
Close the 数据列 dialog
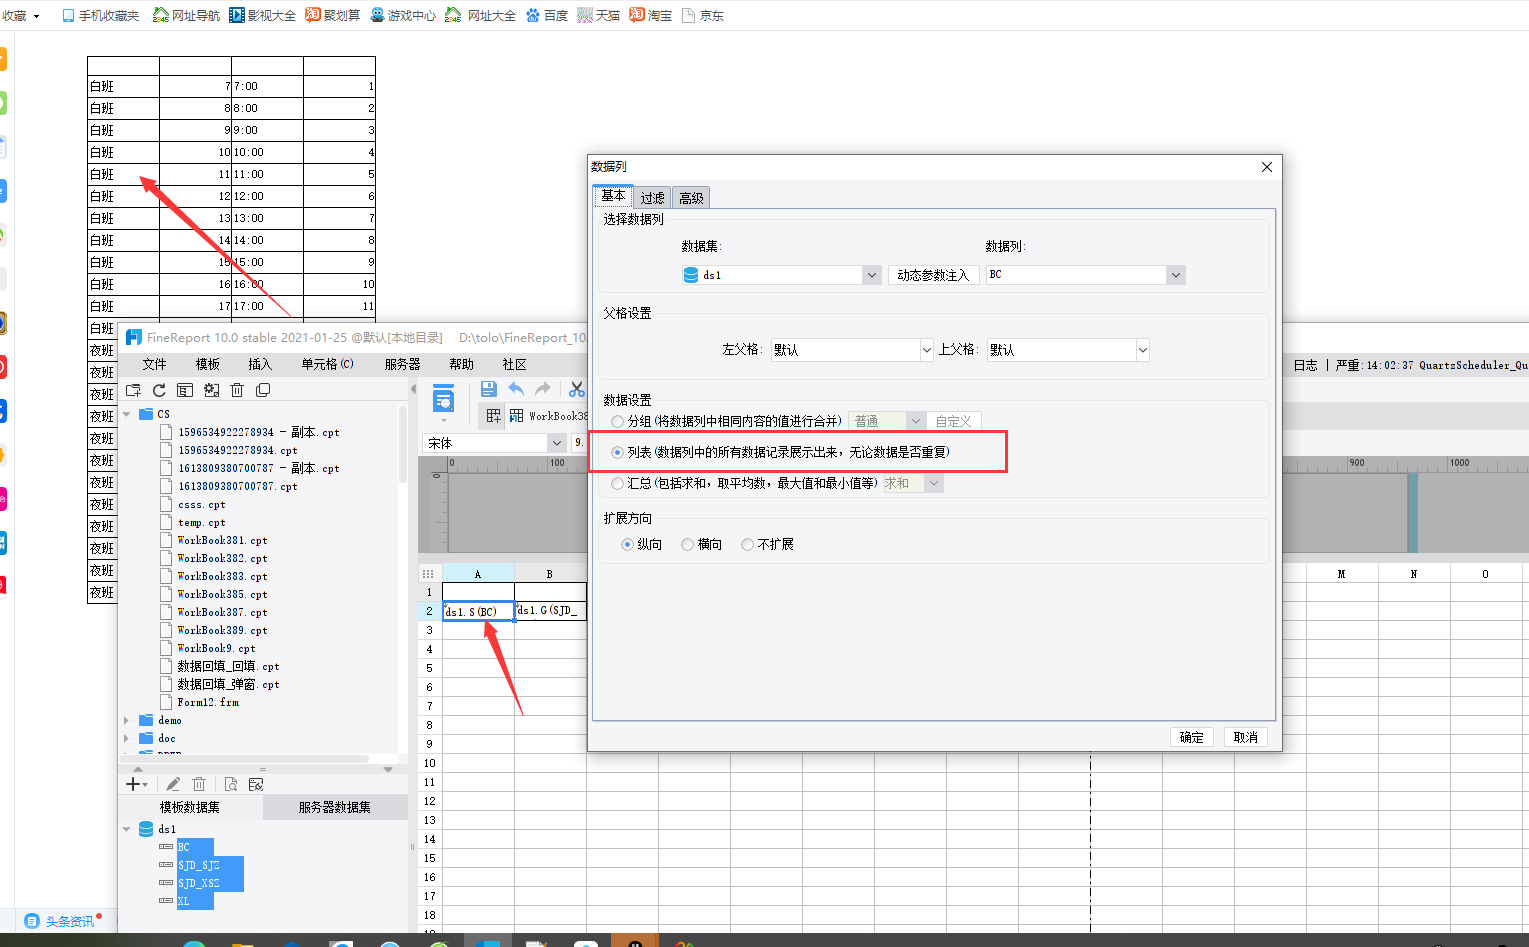click(1267, 167)
